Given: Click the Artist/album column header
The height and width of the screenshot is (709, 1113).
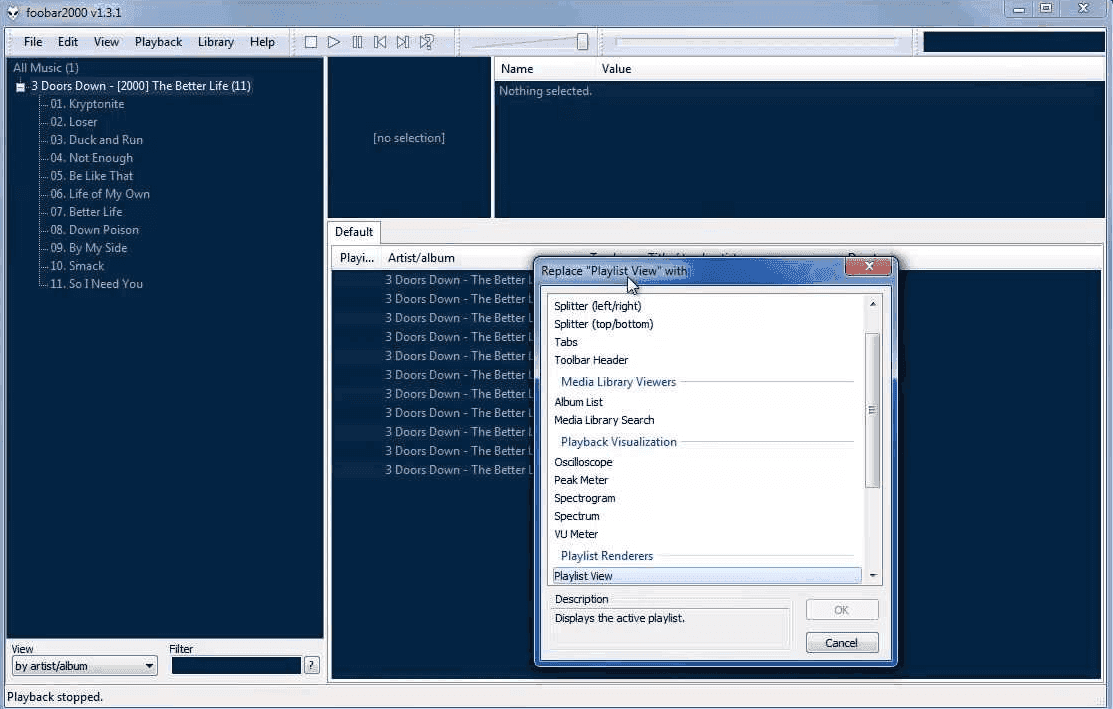Looking at the screenshot, I should point(421,258).
